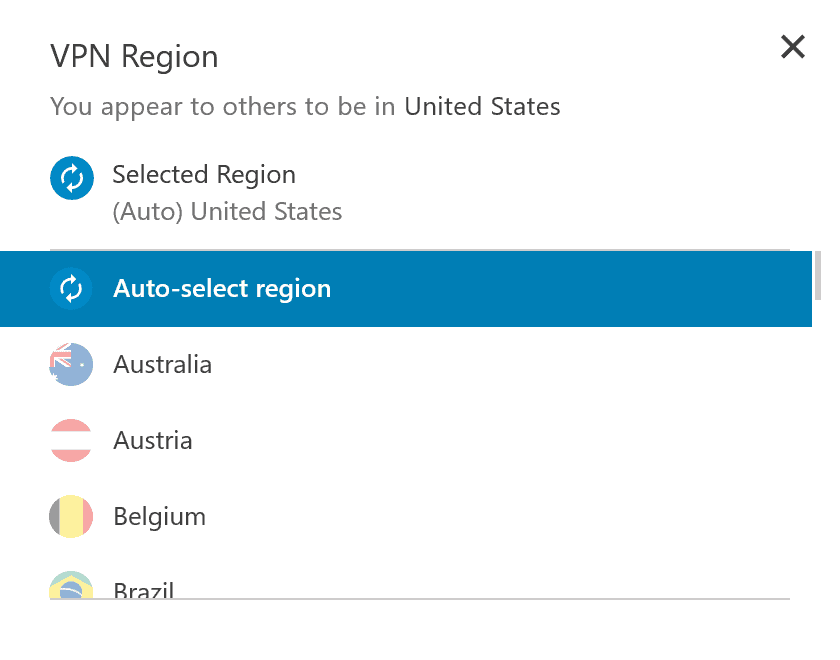Screen dimensions: 840x660
Task: Click the Auto-select region circular arrows icon
Action: [71, 289]
